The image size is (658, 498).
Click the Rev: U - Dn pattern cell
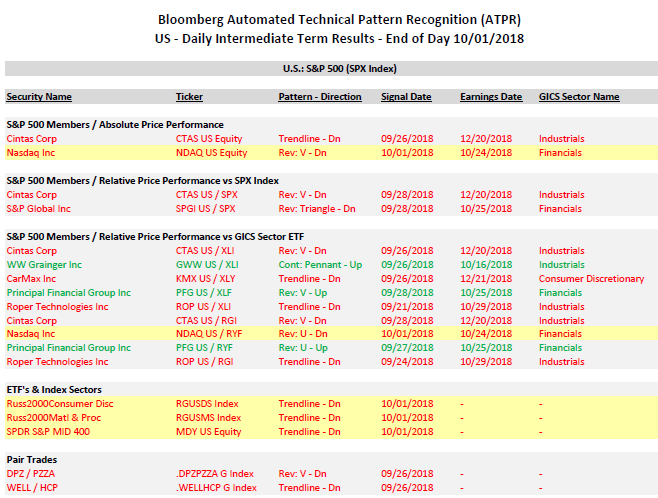(303, 334)
